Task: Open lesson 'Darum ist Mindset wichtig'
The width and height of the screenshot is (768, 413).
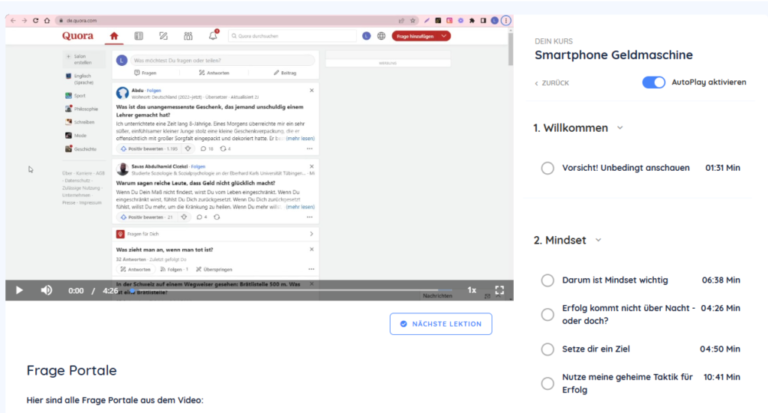Action: 615,280
